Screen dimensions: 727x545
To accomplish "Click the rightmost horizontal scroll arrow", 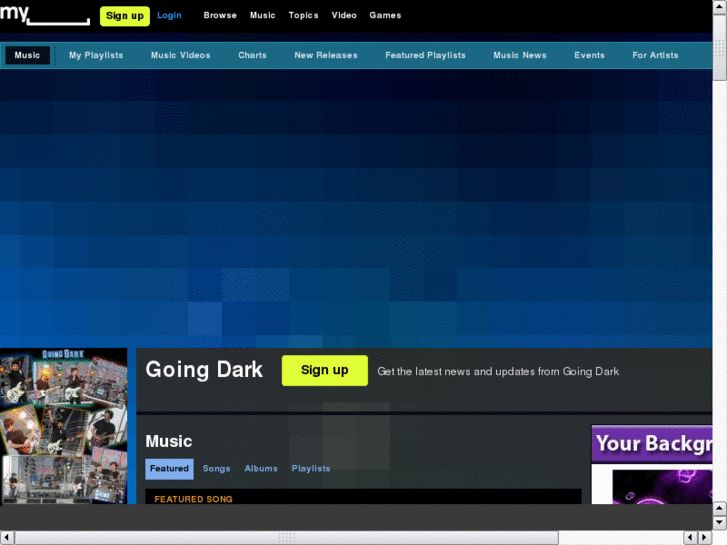I will click(705, 538).
